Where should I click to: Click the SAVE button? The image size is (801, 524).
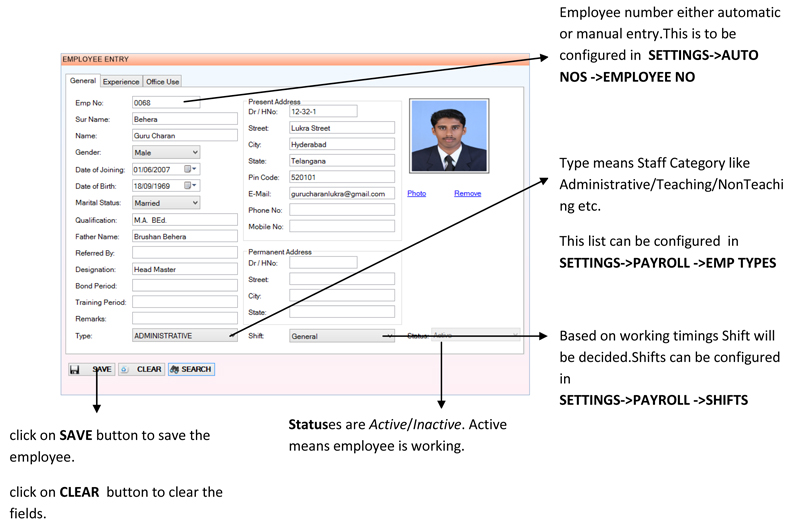[x=92, y=369]
